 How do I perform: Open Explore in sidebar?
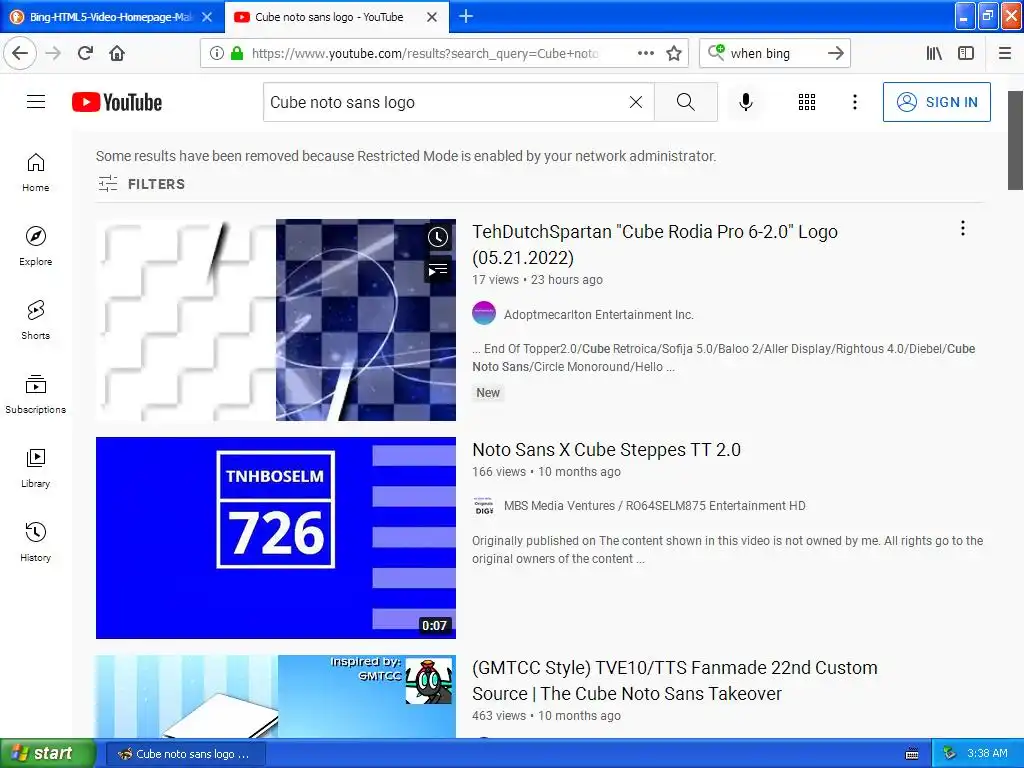[x=36, y=246]
